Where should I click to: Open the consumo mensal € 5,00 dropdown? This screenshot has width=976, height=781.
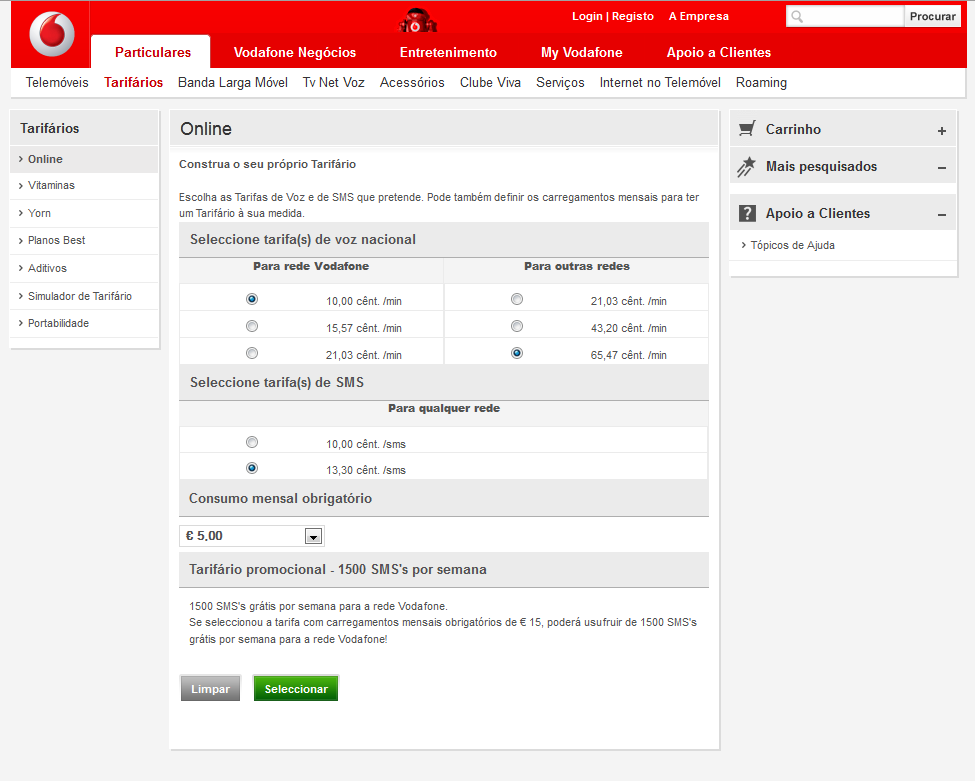pyautogui.click(x=313, y=535)
